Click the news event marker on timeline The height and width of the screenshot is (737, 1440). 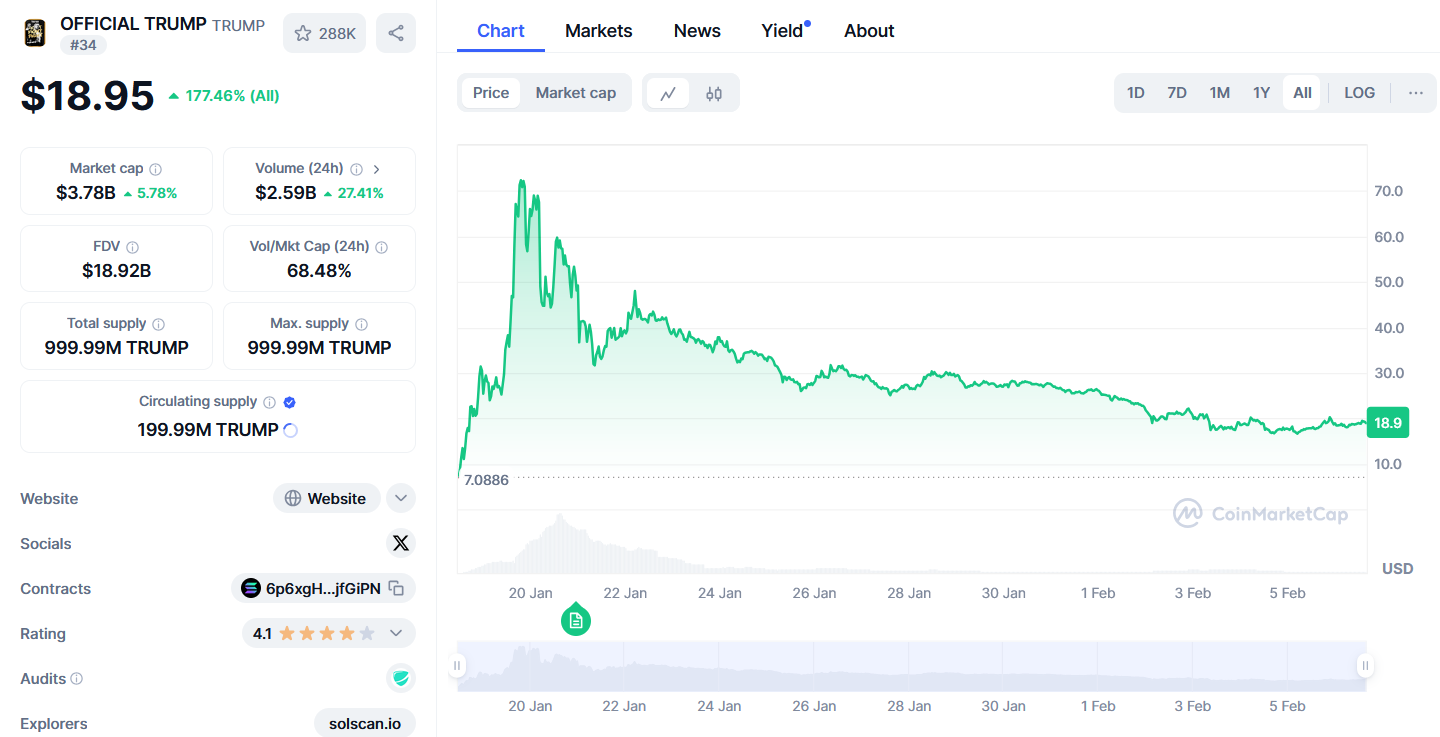[x=576, y=620]
